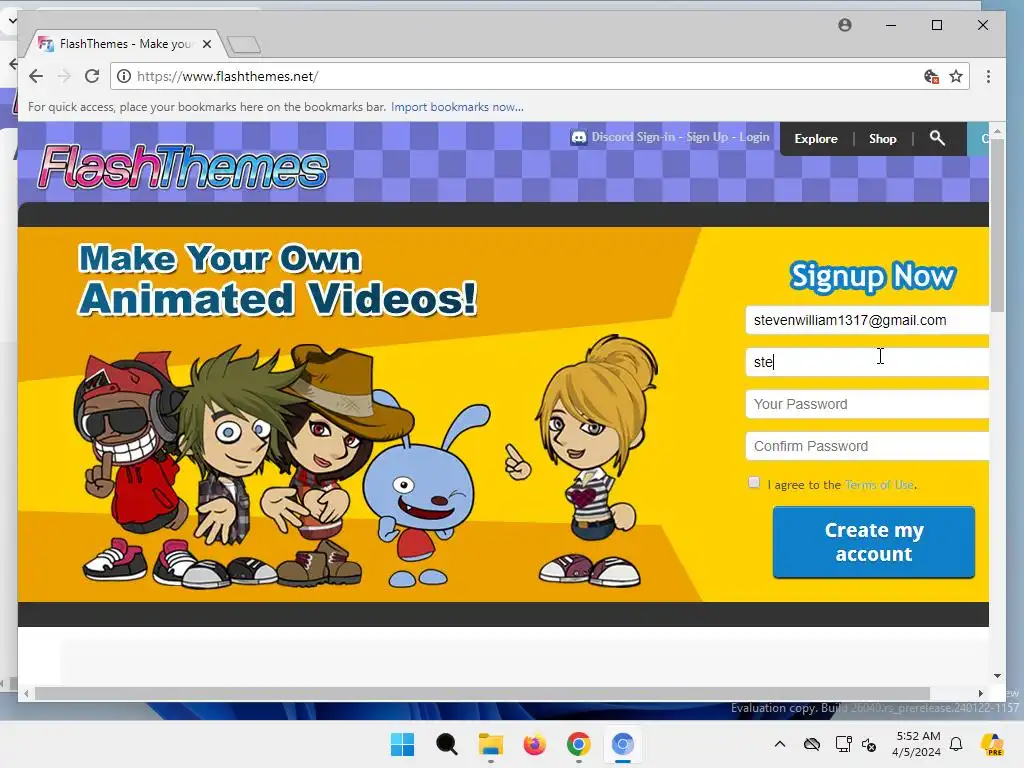Screen dimensions: 1024x768
Task: Open the Shop menu
Action: pyautogui.click(x=882, y=138)
